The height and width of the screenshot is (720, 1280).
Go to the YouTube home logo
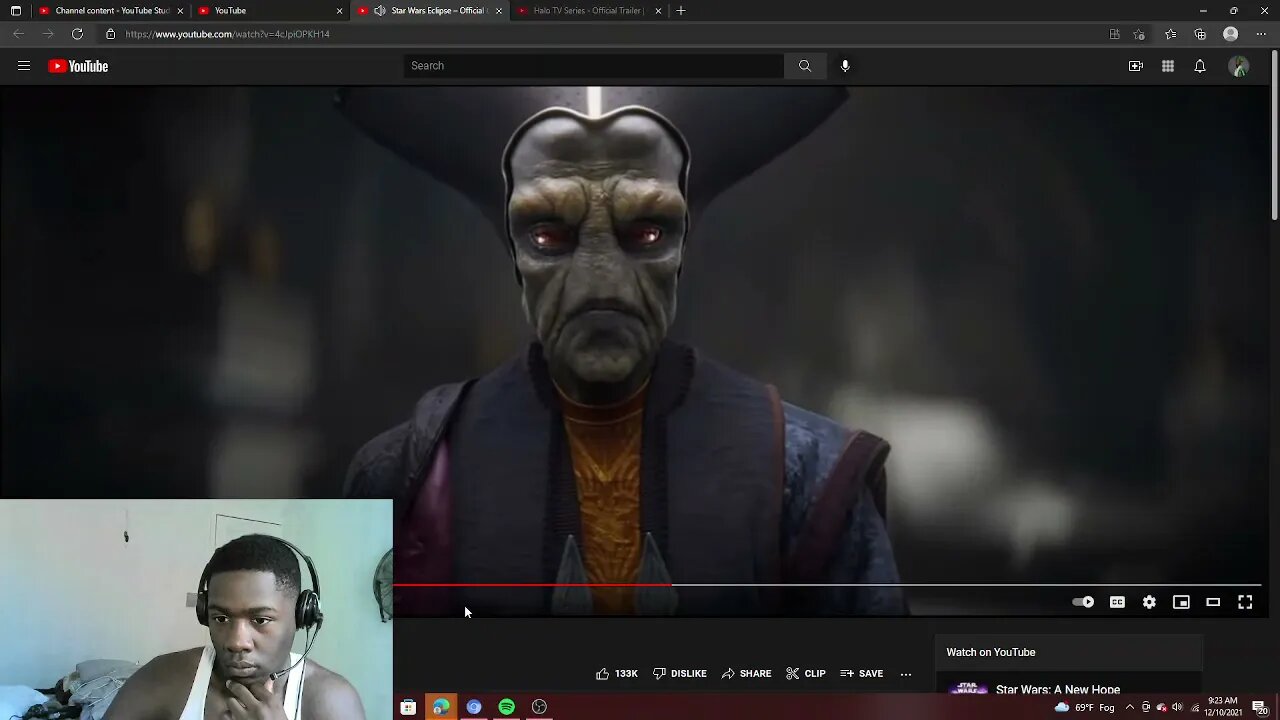click(x=78, y=66)
